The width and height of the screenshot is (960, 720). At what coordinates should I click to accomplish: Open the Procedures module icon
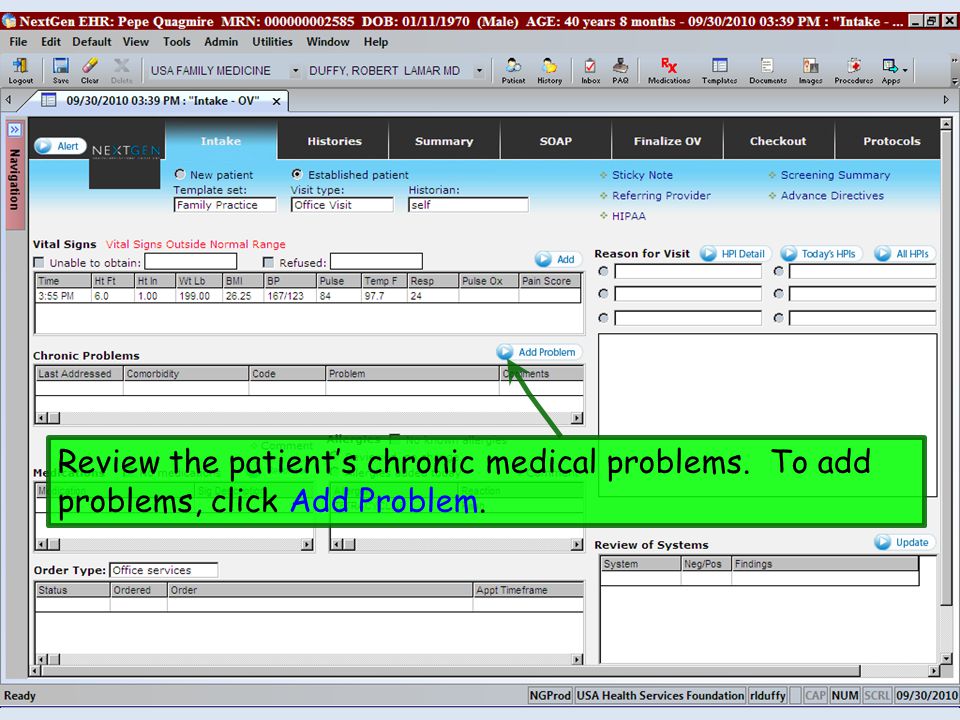pyautogui.click(x=853, y=70)
